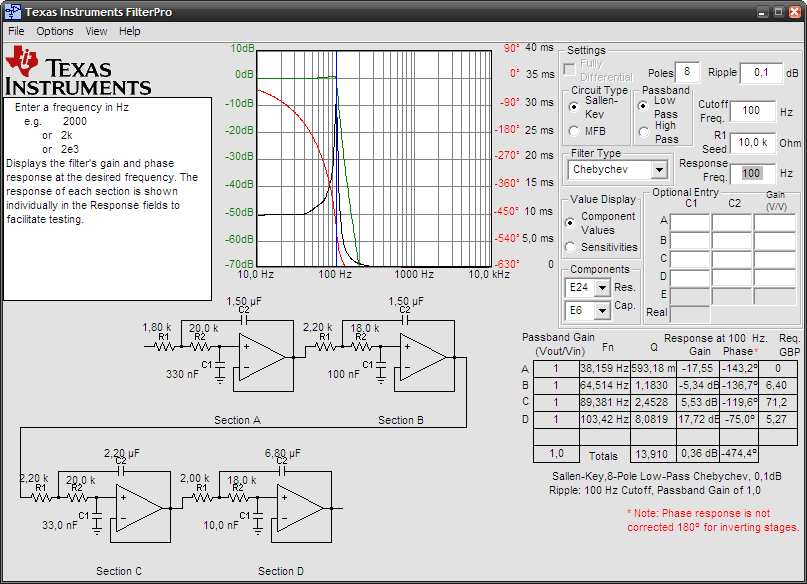Click Section D C2 capacitor symbol
This screenshot has width=807, height=584.
point(282,471)
